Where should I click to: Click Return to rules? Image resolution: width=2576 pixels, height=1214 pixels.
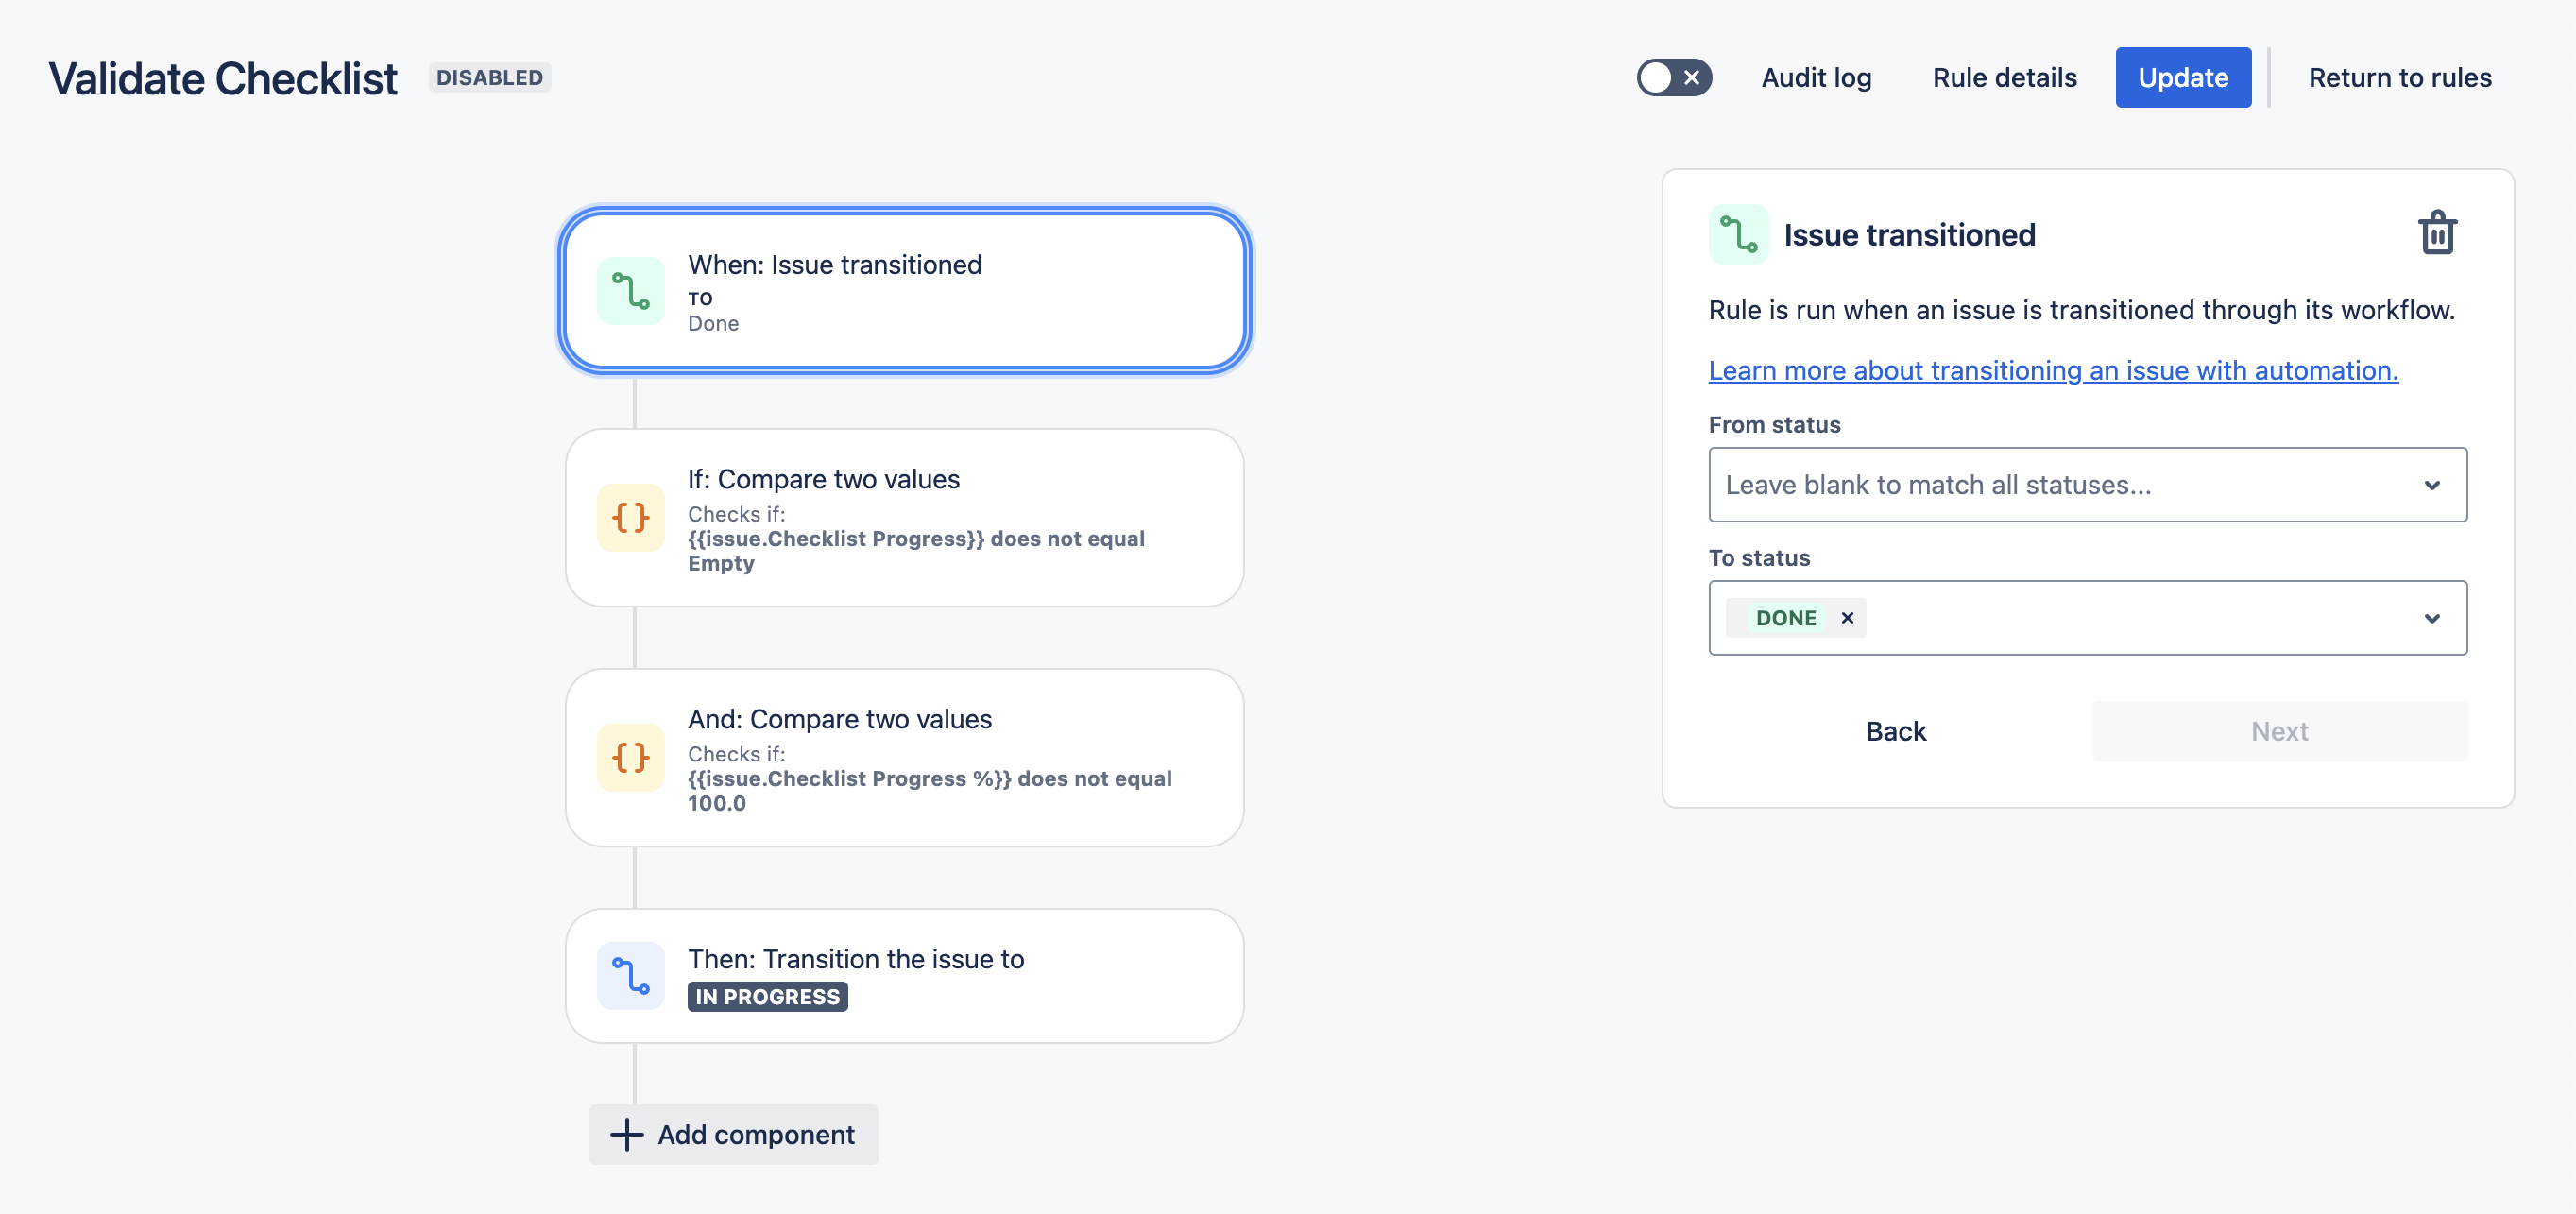point(2399,77)
